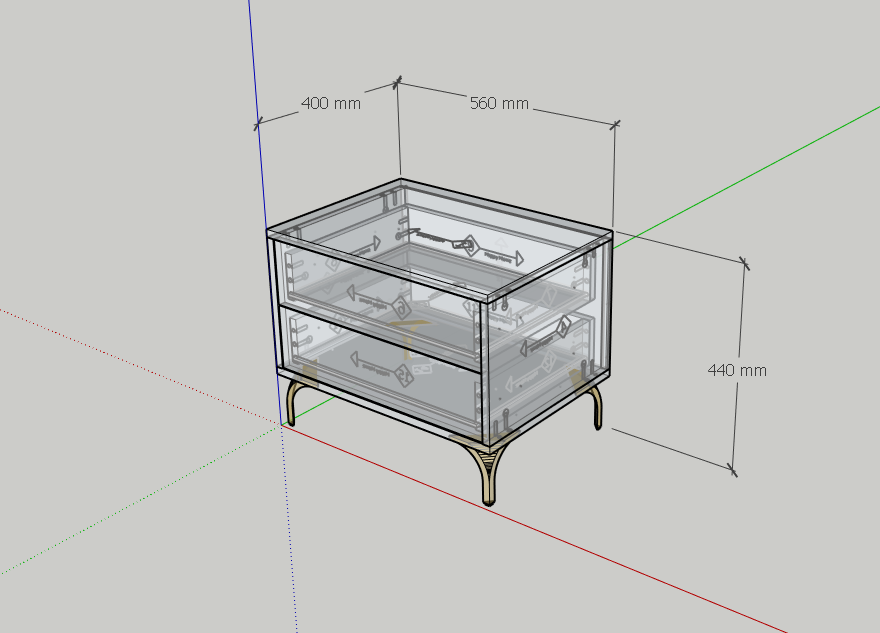Click right end tick of 560 mm dimension
Image resolution: width=880 pixels, height=633 pixels.
click(x=614, y=125)
